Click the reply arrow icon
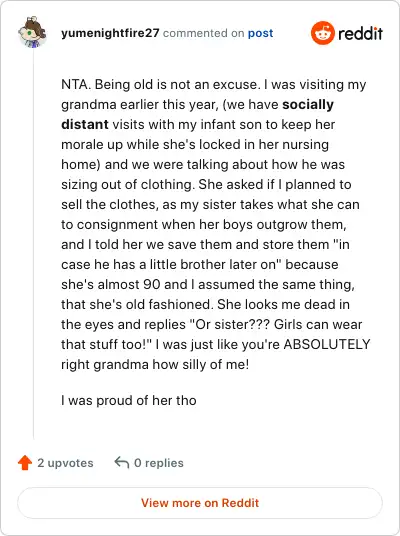Image resolution: width=400 pixels, height=536 pixels. 121,462
